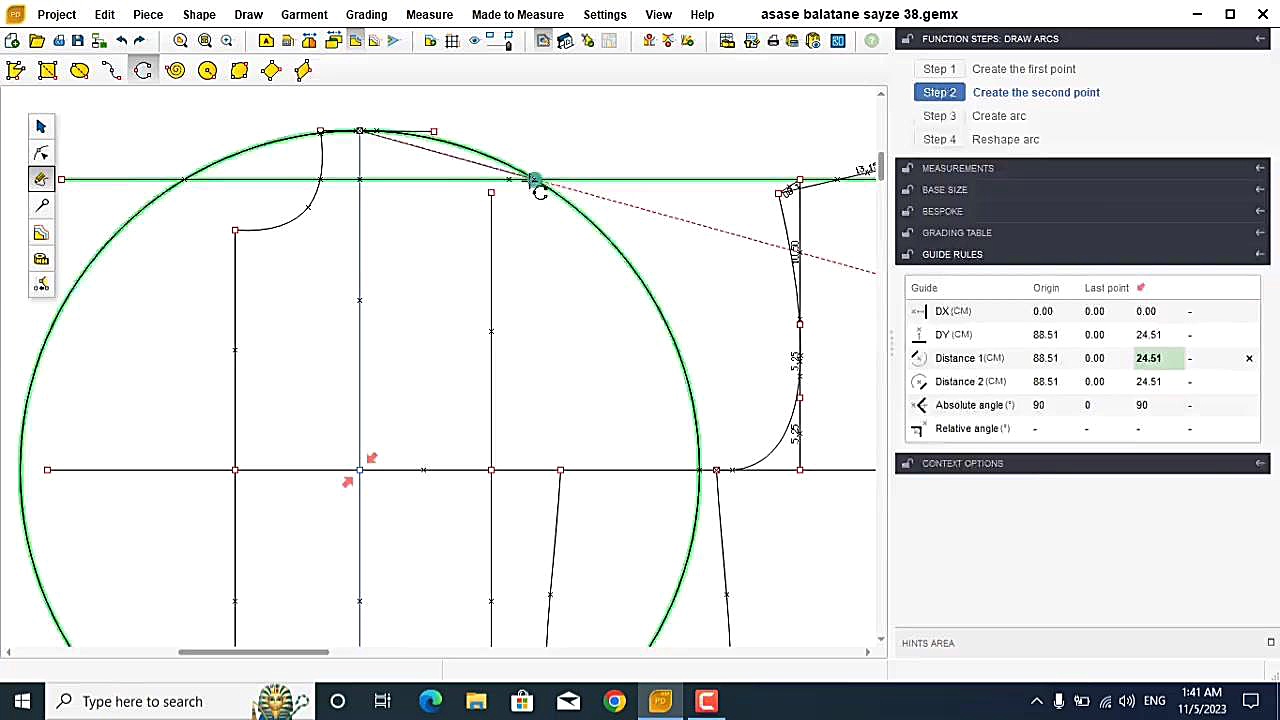Open the Project menu
Image resolution: width=1280 pixels, height=720 pixels.
(56, 15)
